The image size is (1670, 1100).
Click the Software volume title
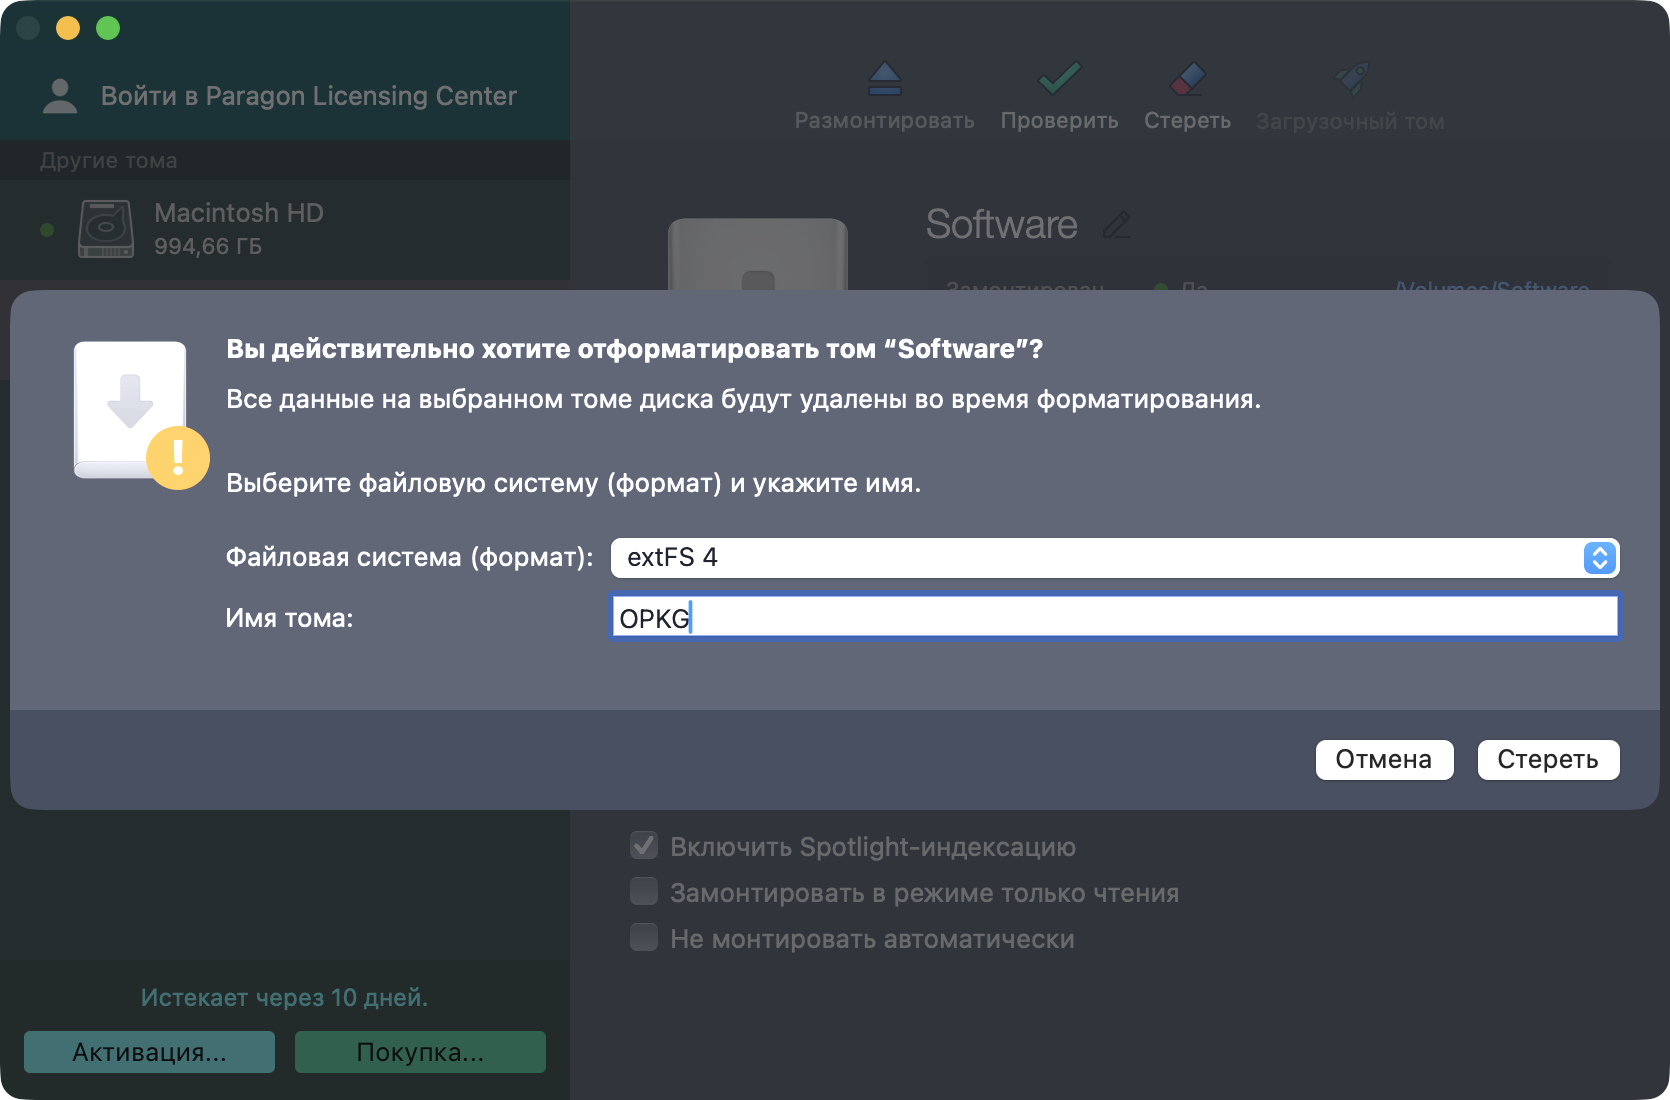(x=1001, y=224)
